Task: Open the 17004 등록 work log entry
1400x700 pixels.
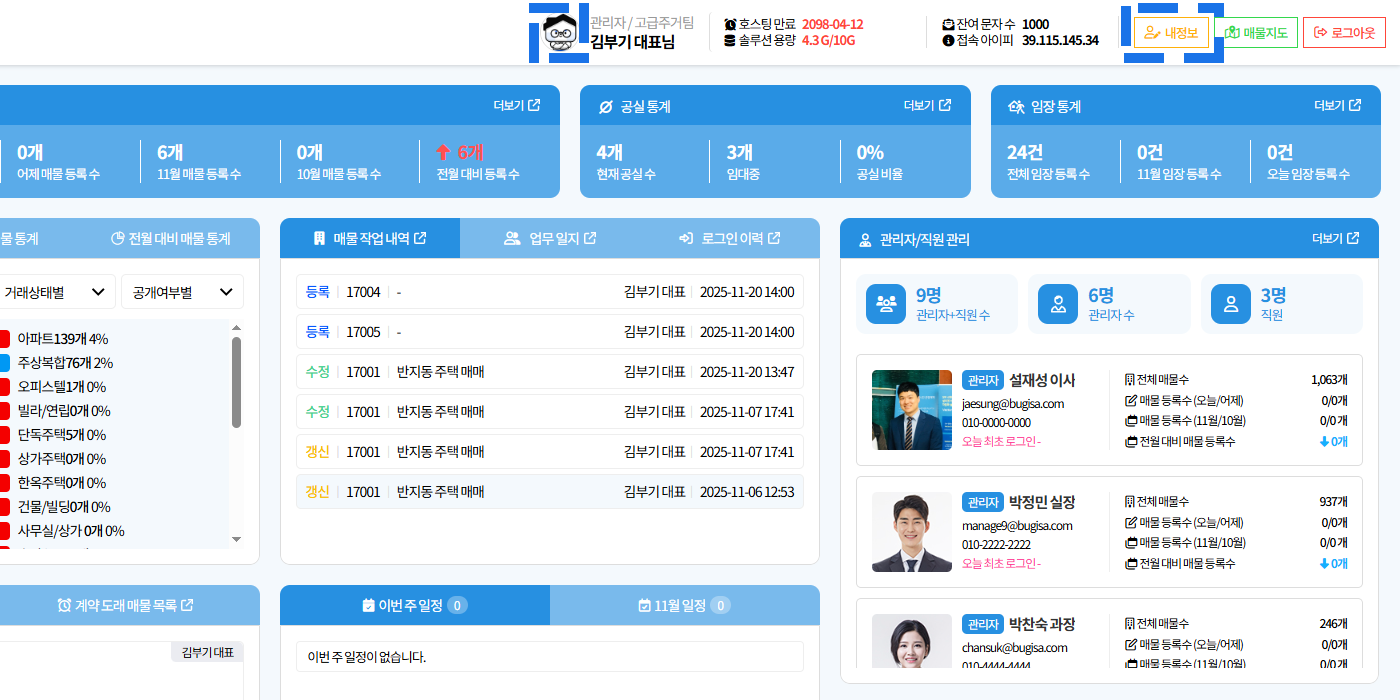Action: pyautogui.click(x=550, y=292)
